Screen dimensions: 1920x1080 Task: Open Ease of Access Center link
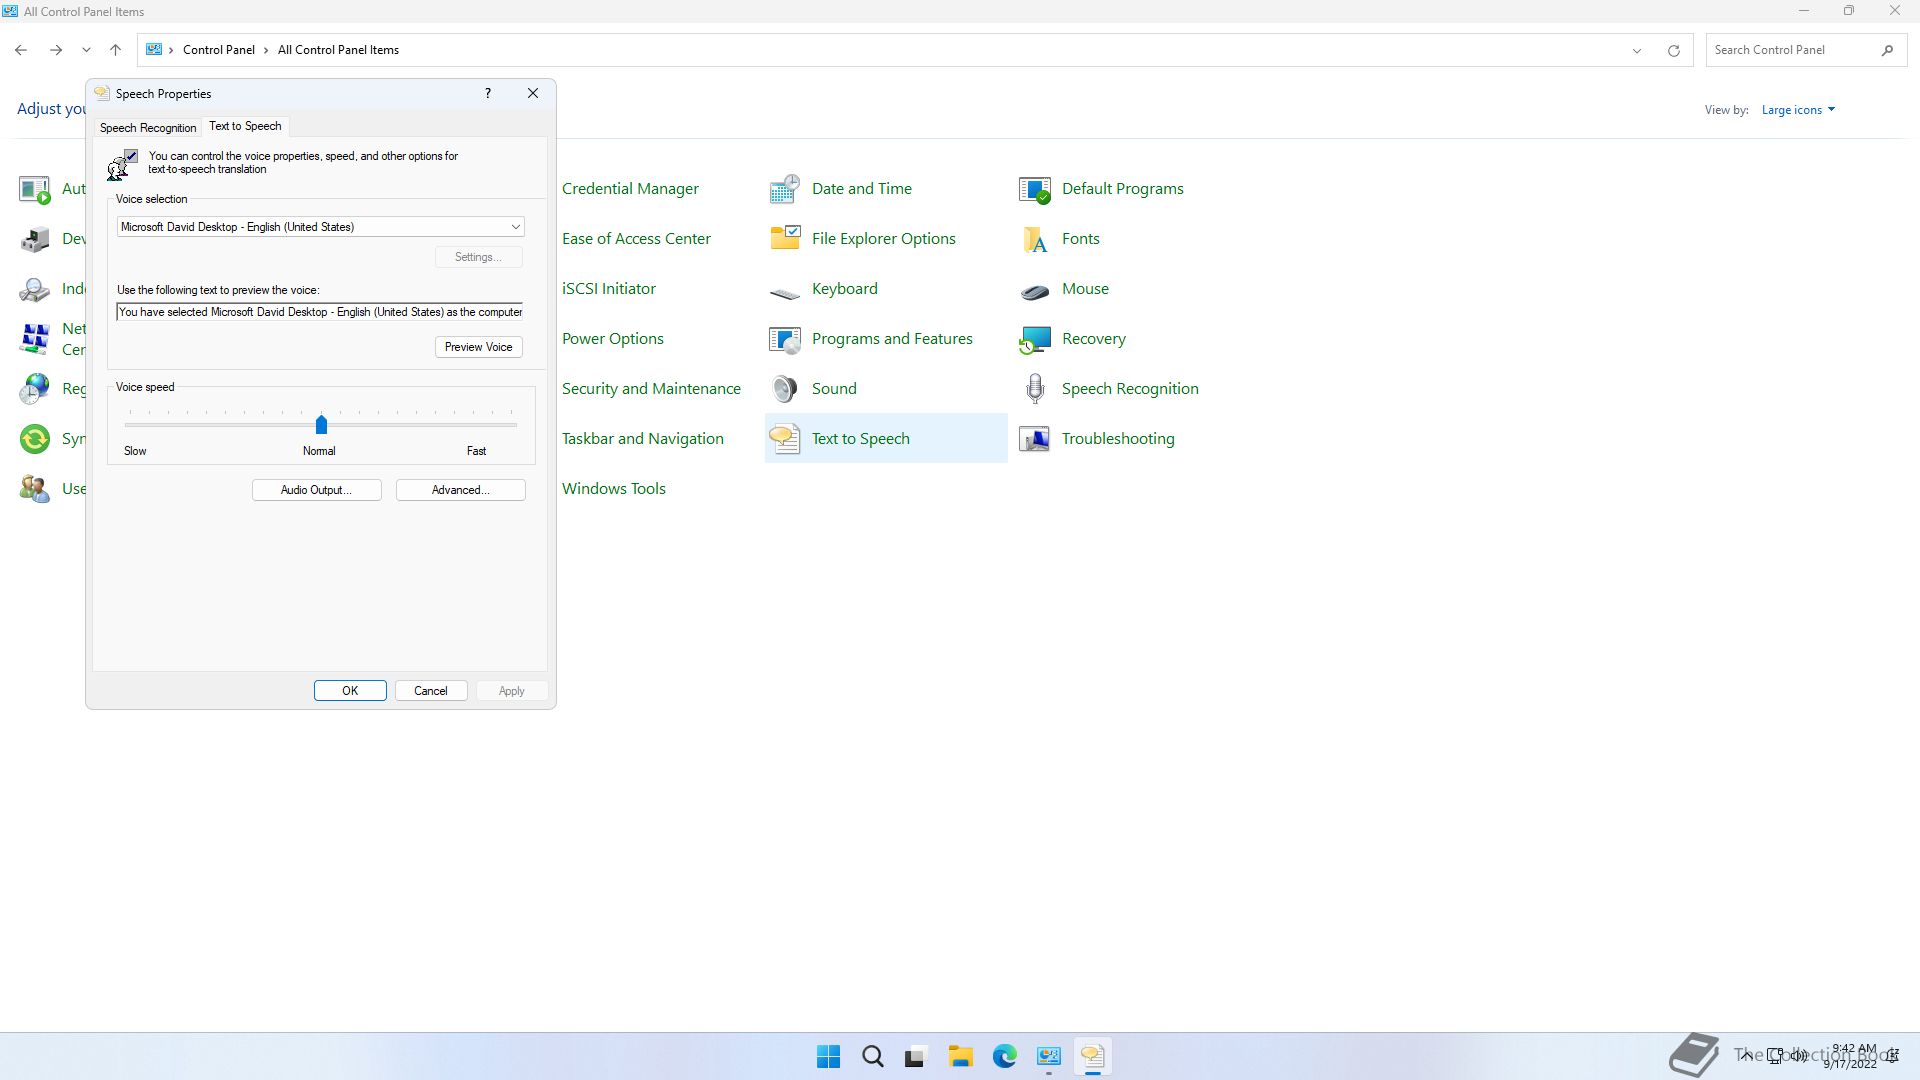(636, 238)
